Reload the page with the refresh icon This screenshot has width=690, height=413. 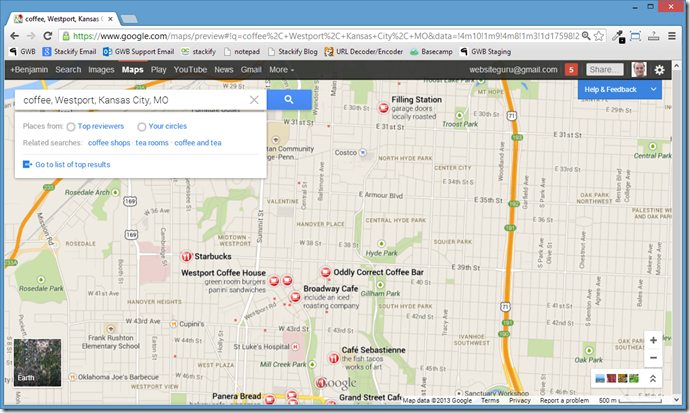pos(48,36)
